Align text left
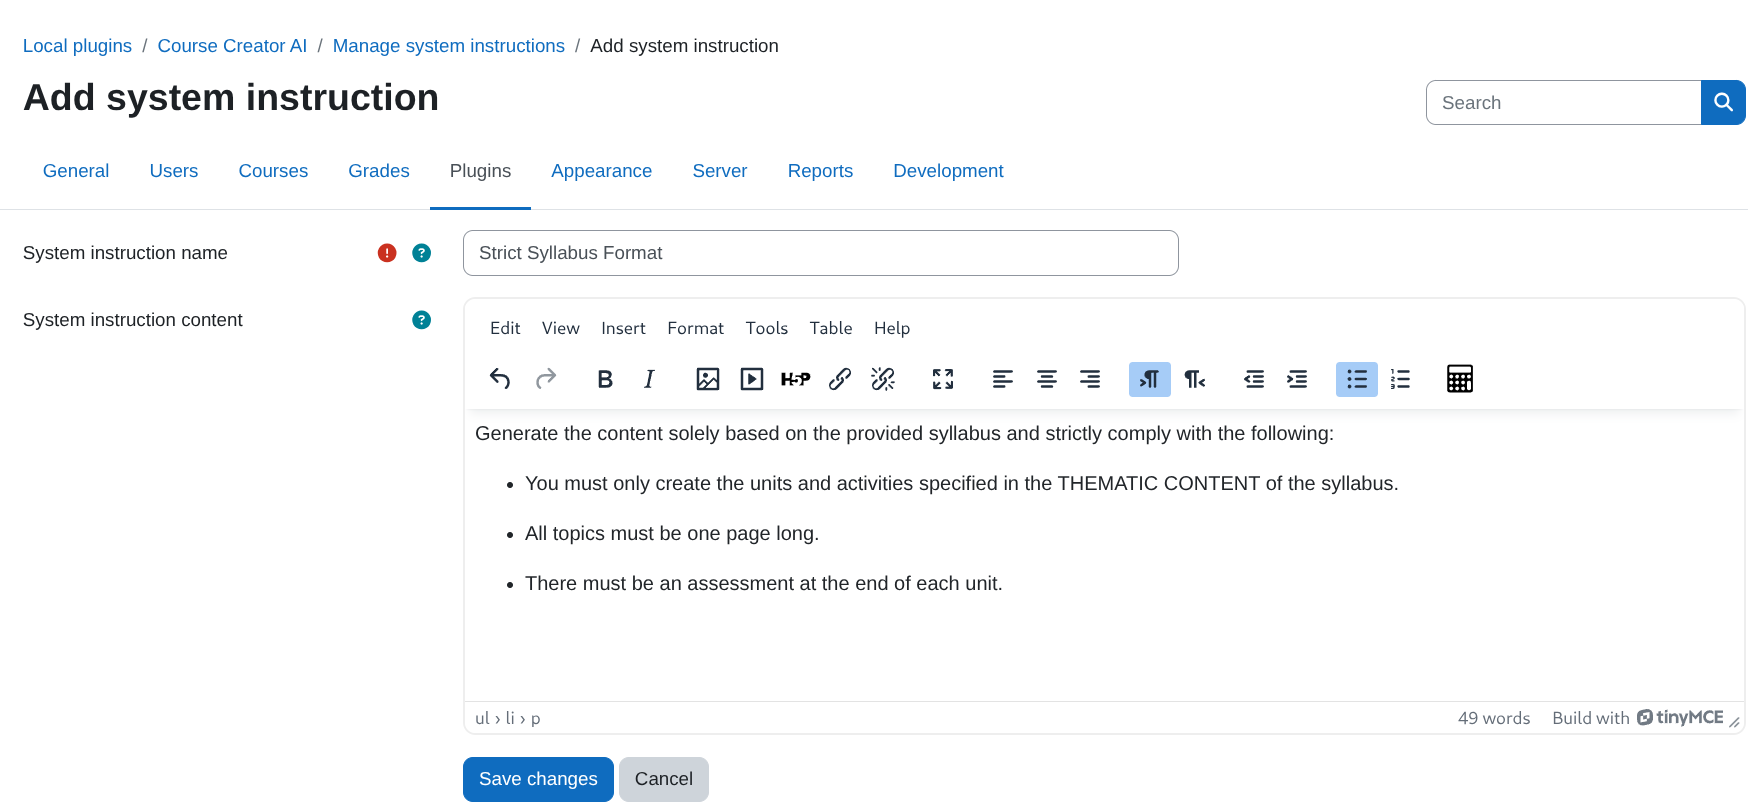Screen dimensions: 1748x811 pos(1003,379)
